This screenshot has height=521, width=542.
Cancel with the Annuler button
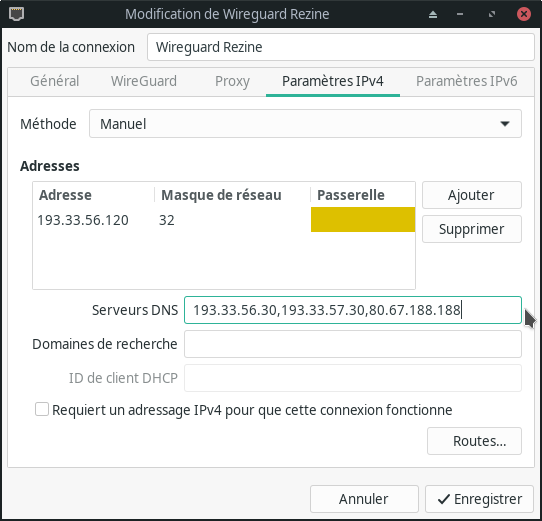tap(364, 499)
